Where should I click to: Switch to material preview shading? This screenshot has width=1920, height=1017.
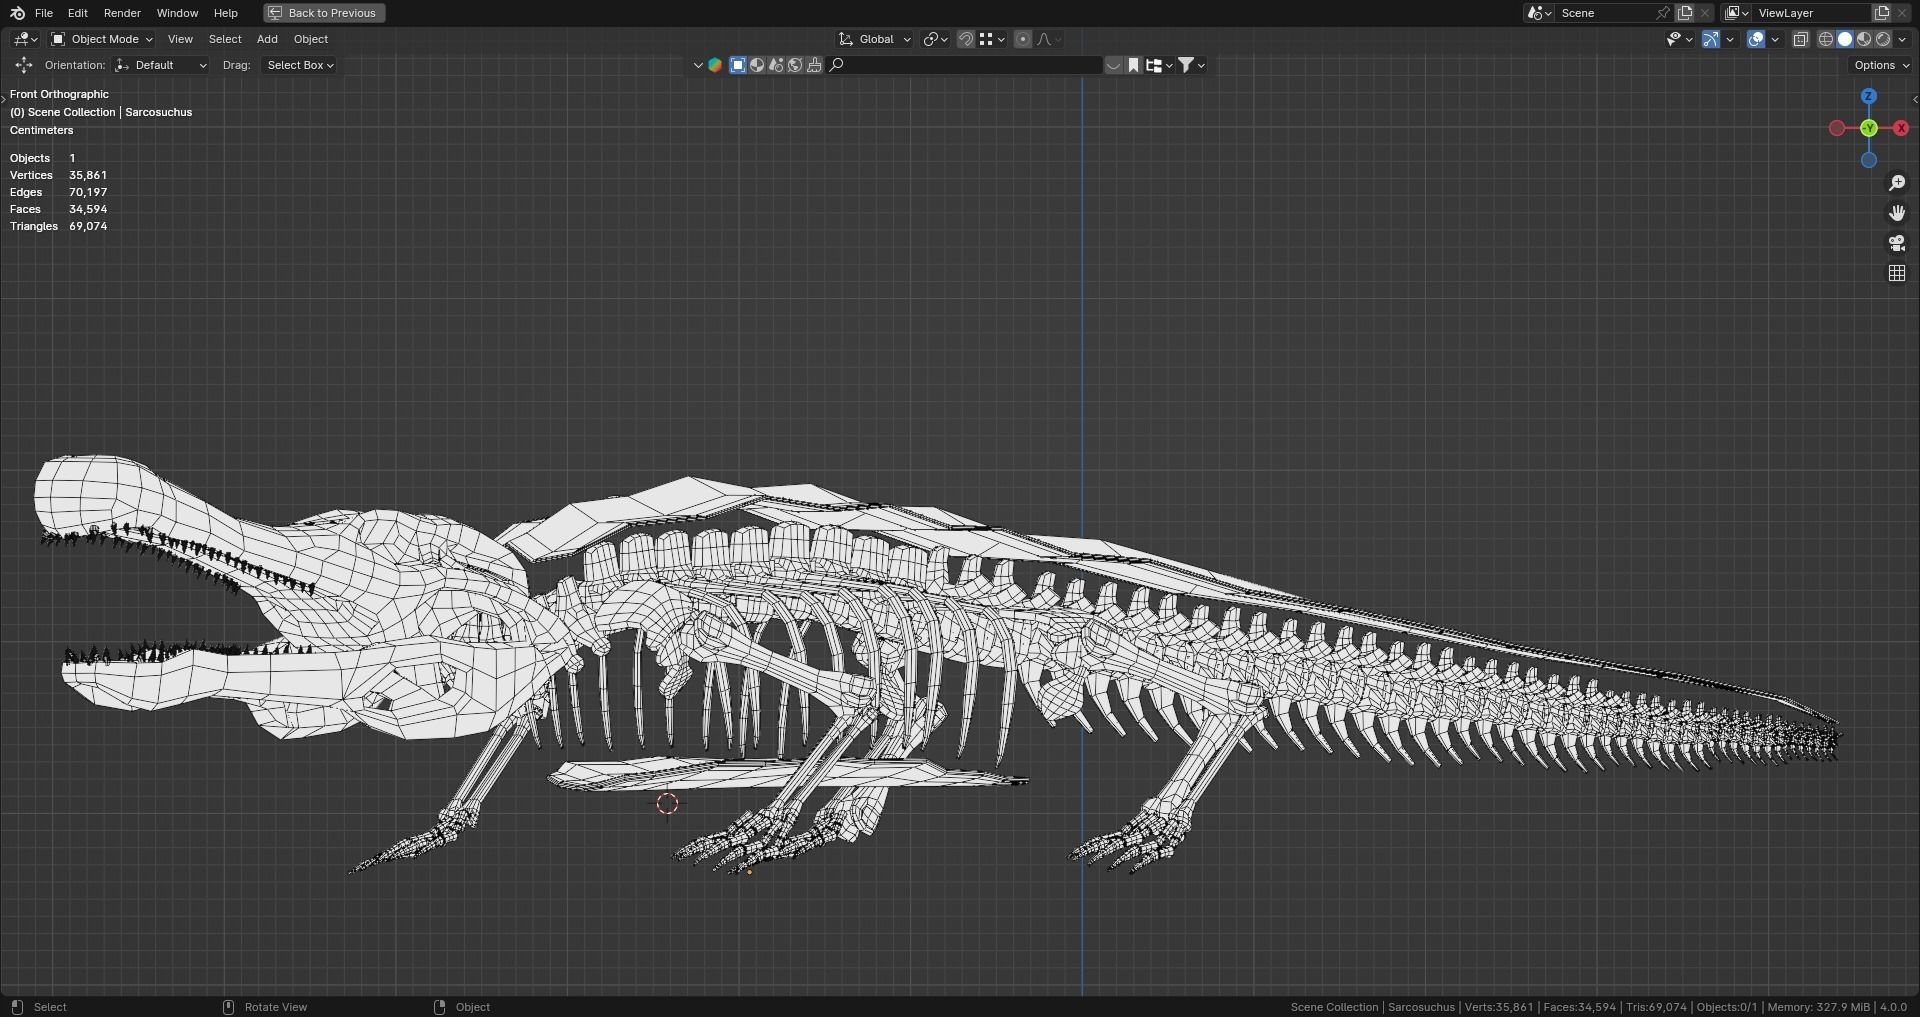pyautogui.click(x=1864, y=39)
